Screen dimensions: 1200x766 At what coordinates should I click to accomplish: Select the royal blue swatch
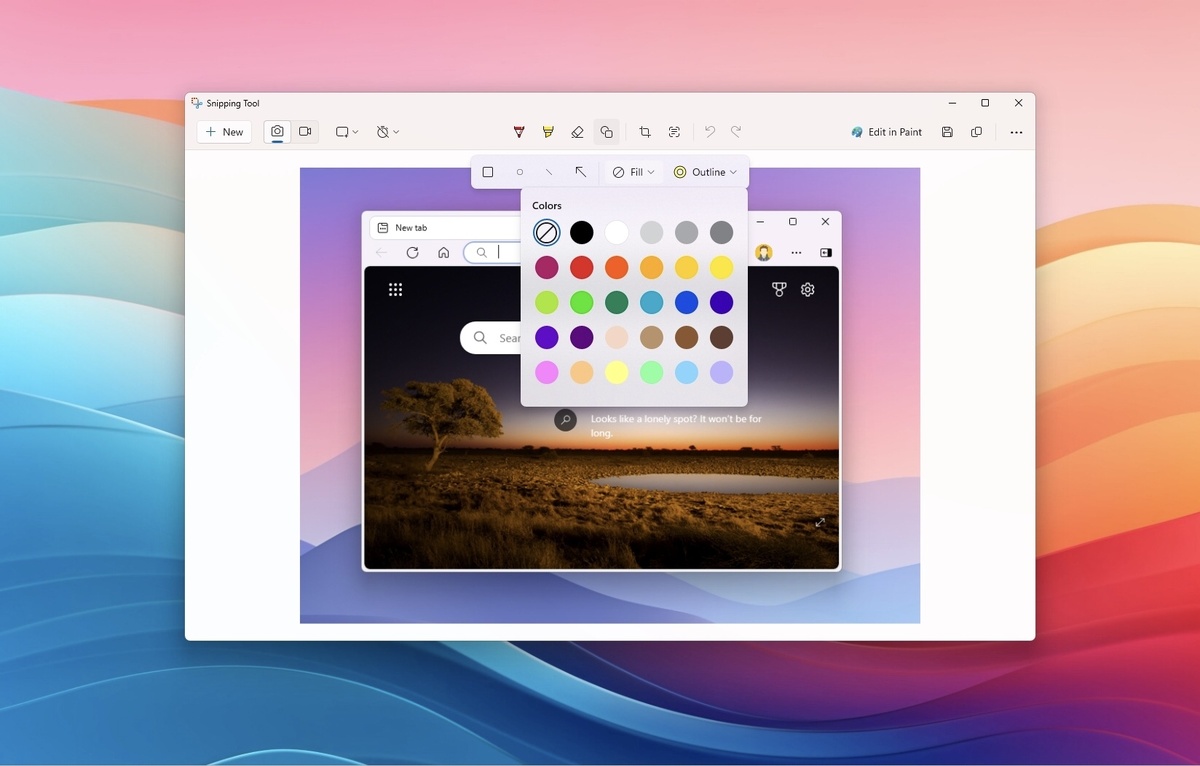[686, 302]
